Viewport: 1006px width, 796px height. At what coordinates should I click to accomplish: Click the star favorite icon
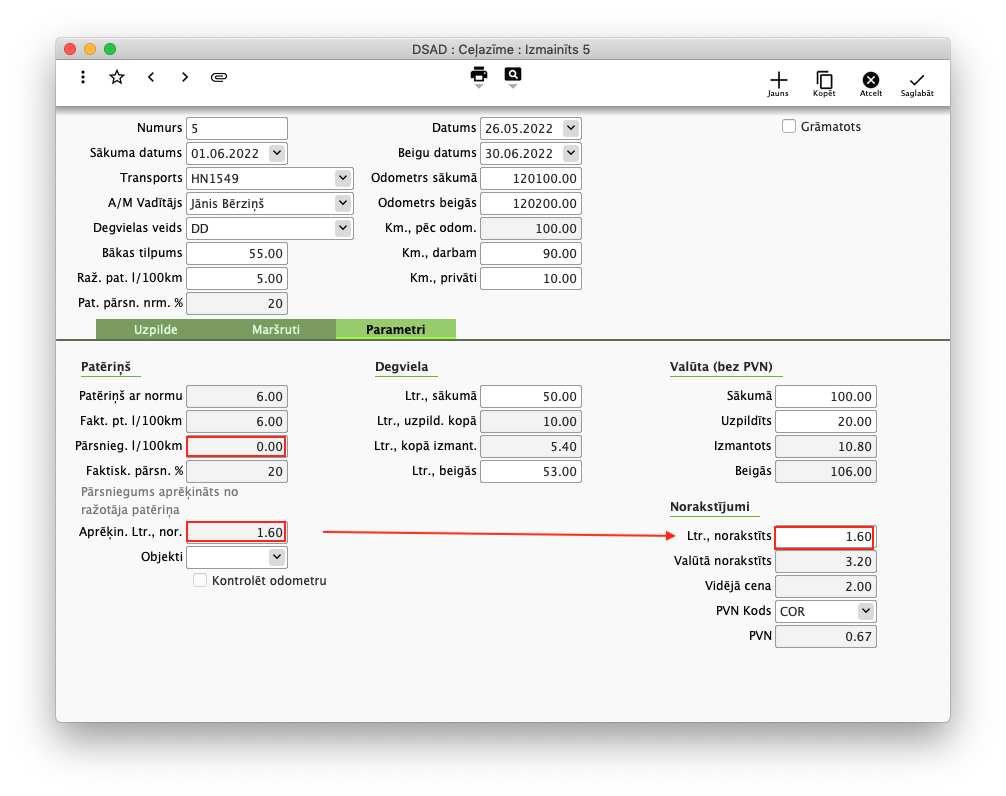(117, 77)
